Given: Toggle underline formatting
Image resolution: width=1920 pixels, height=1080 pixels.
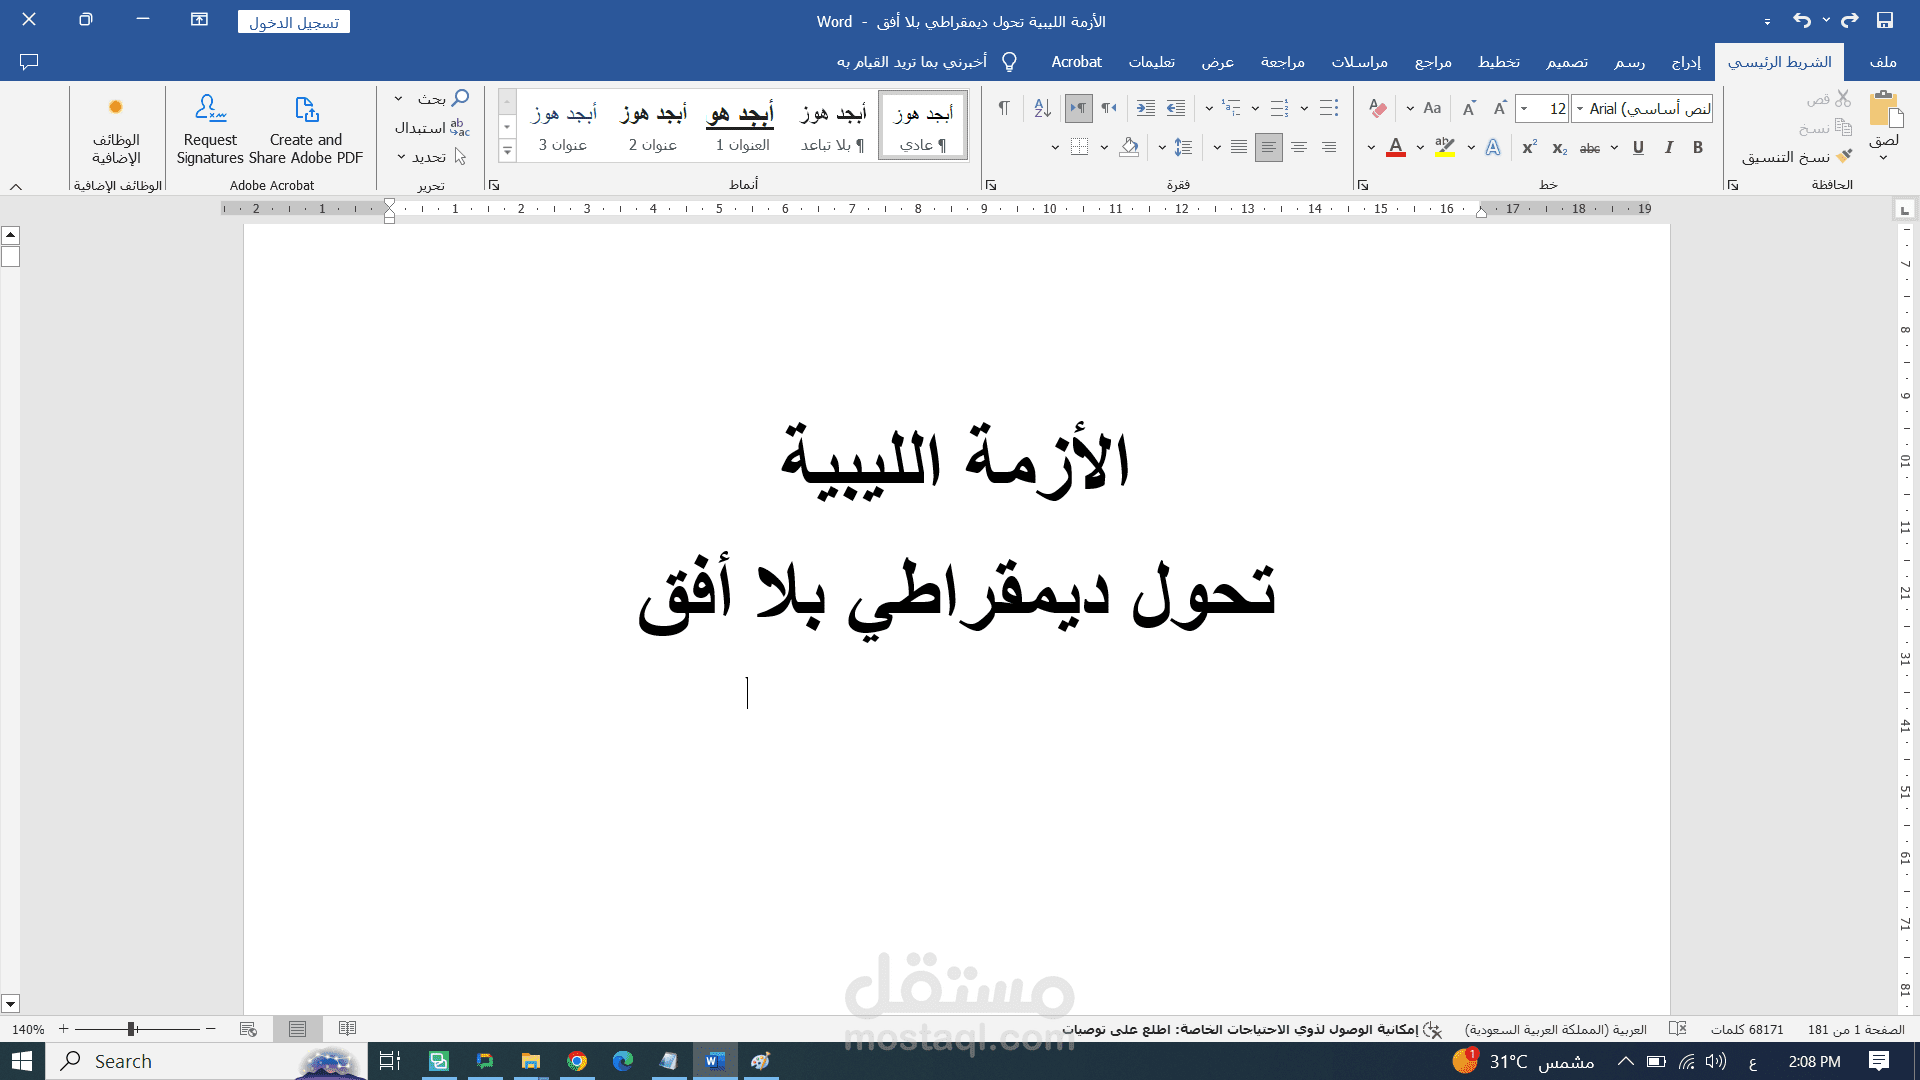Looking at the screenshot, I should (x=1638, y=147).
